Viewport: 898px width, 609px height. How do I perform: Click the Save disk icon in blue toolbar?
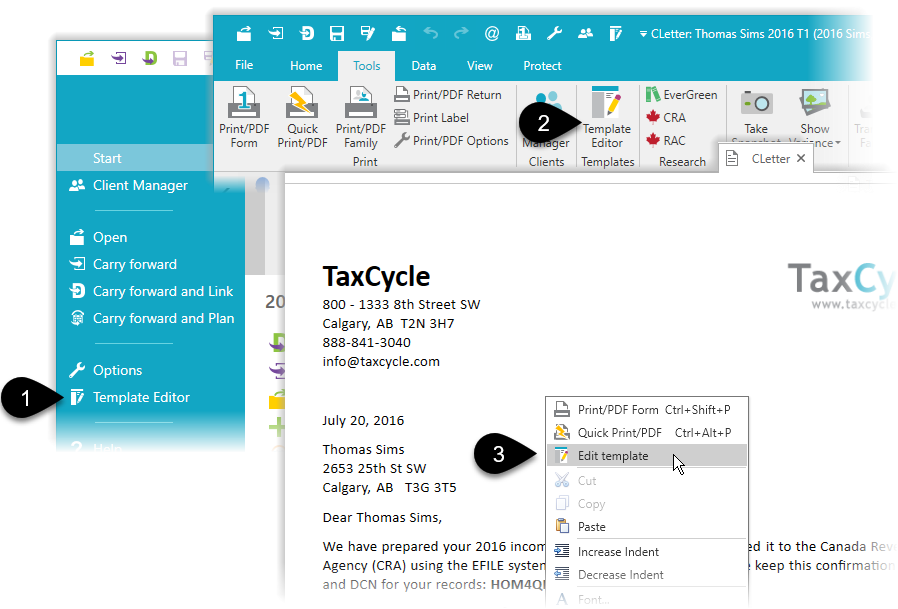337,34
